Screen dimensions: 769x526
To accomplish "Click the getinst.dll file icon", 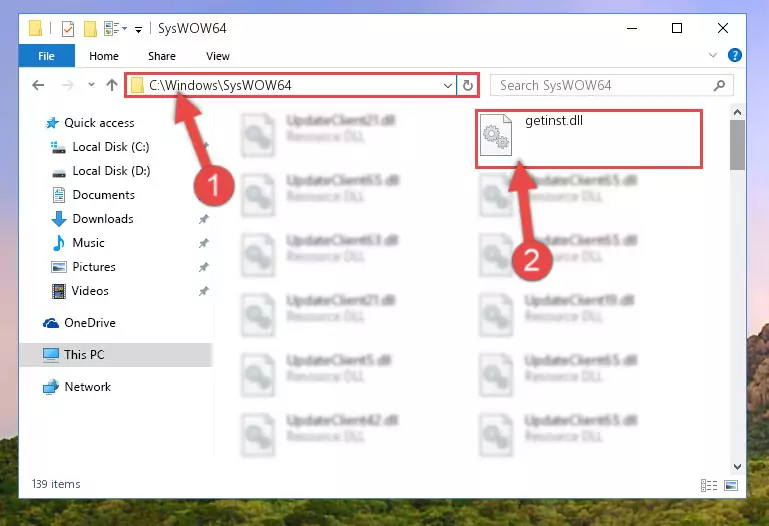I will tap(496, 135).
